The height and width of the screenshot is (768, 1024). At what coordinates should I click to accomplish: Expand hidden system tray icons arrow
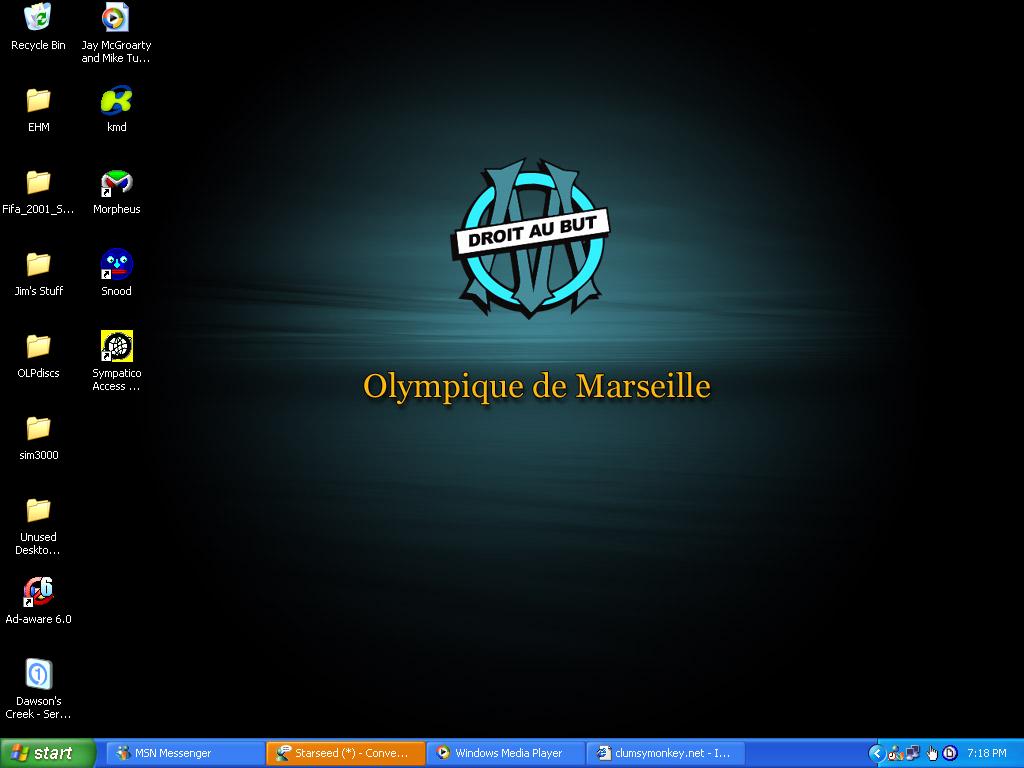point(876,753)
